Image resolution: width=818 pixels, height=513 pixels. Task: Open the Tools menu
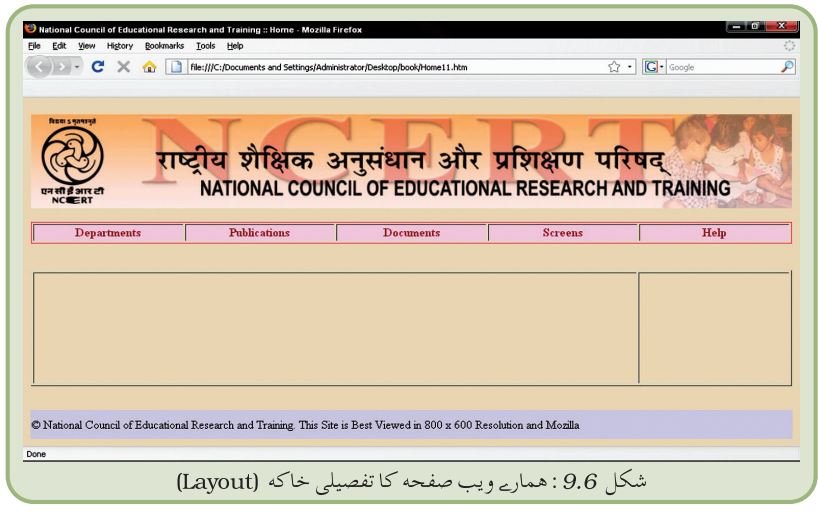click(206, 46)
